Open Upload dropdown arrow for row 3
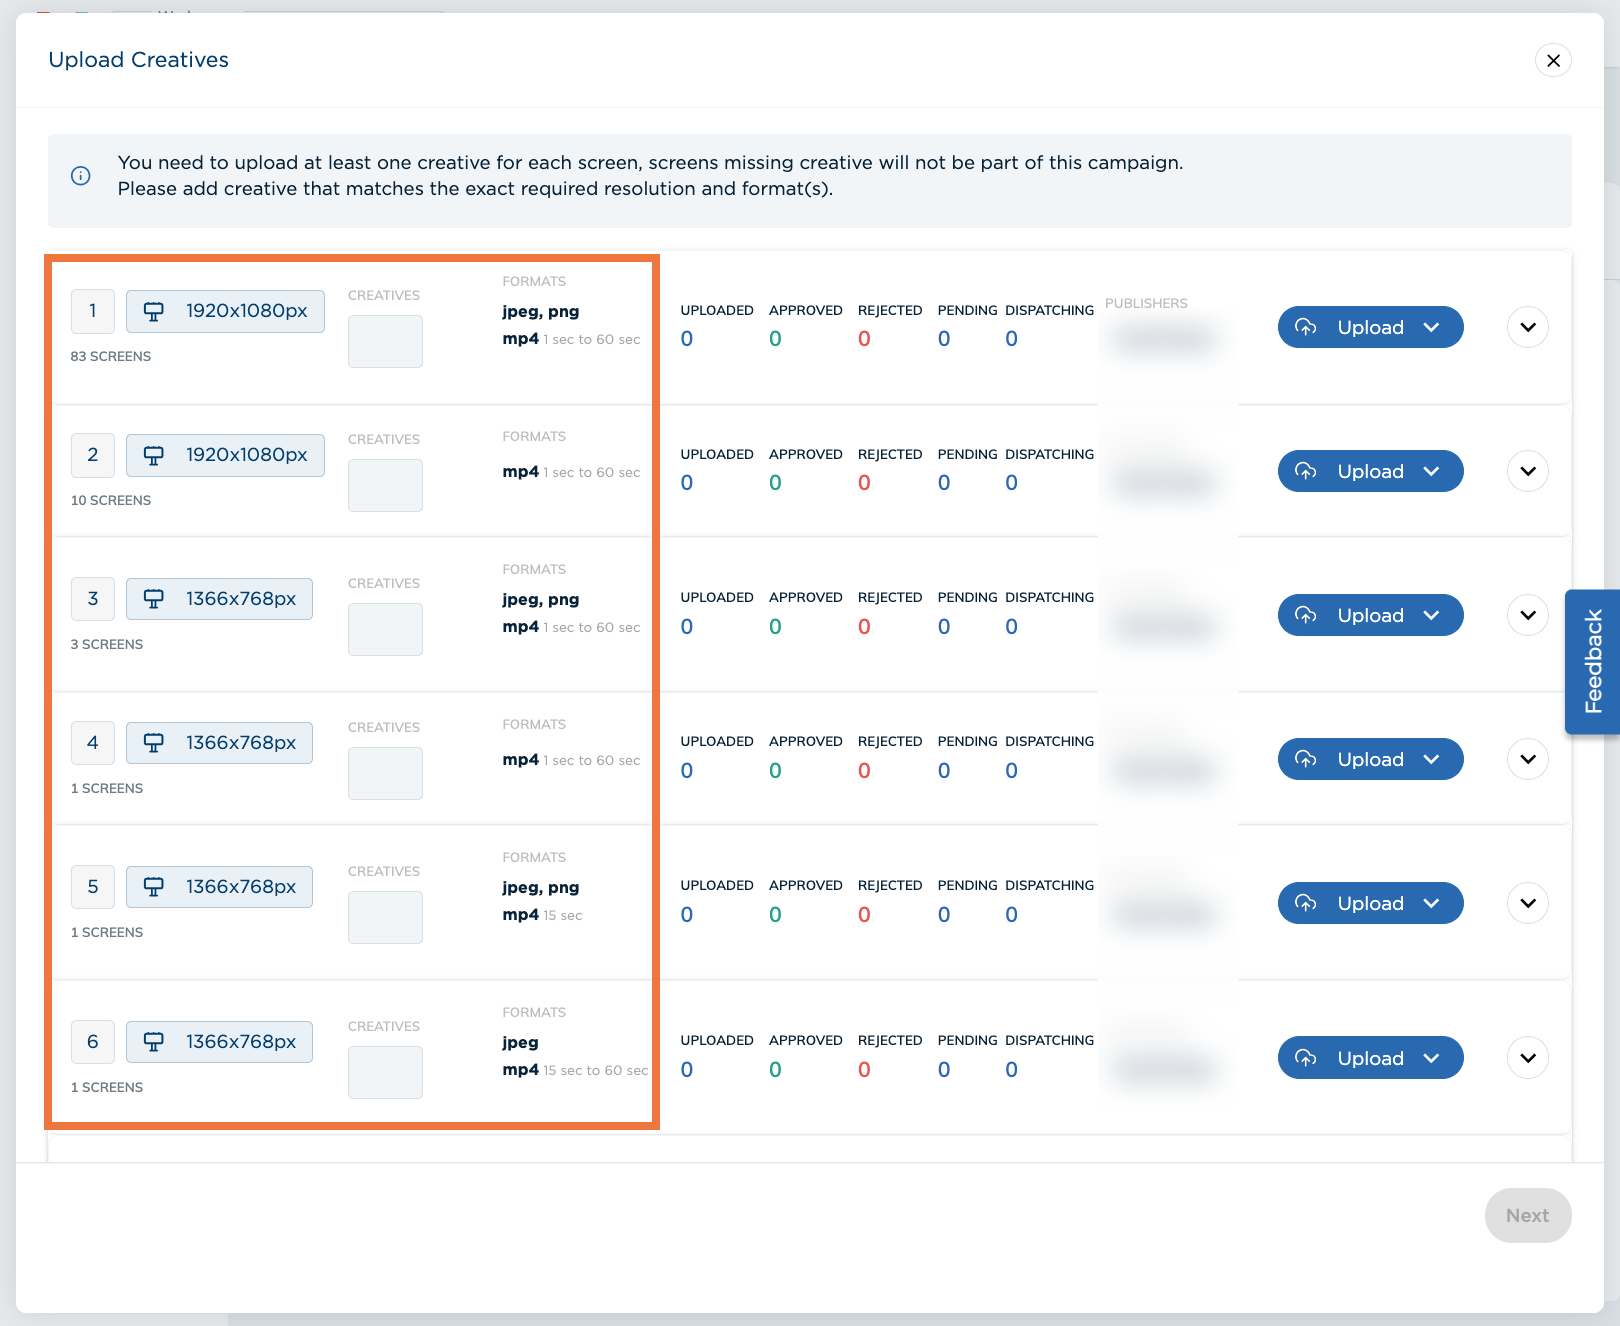The width and height of the screenshot is (1620, 1326). 1431,615
